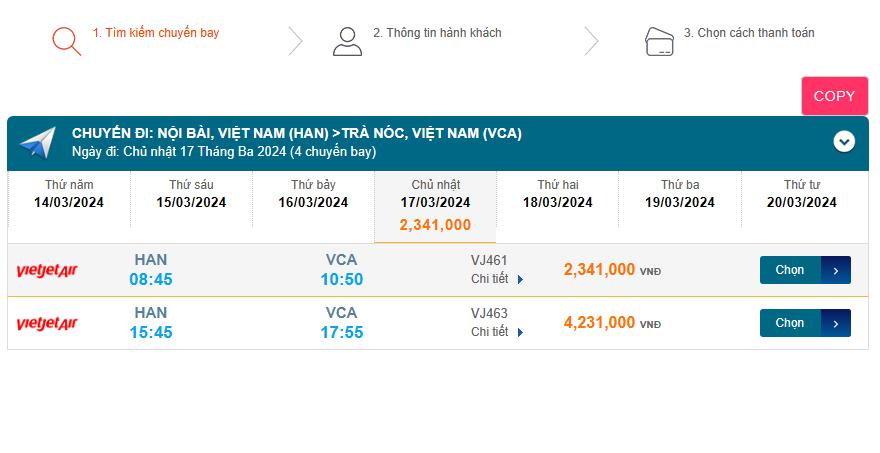
Task: Collapse the departure flight panel chevron
Action: pyautogui.click(x=844, y=142)
